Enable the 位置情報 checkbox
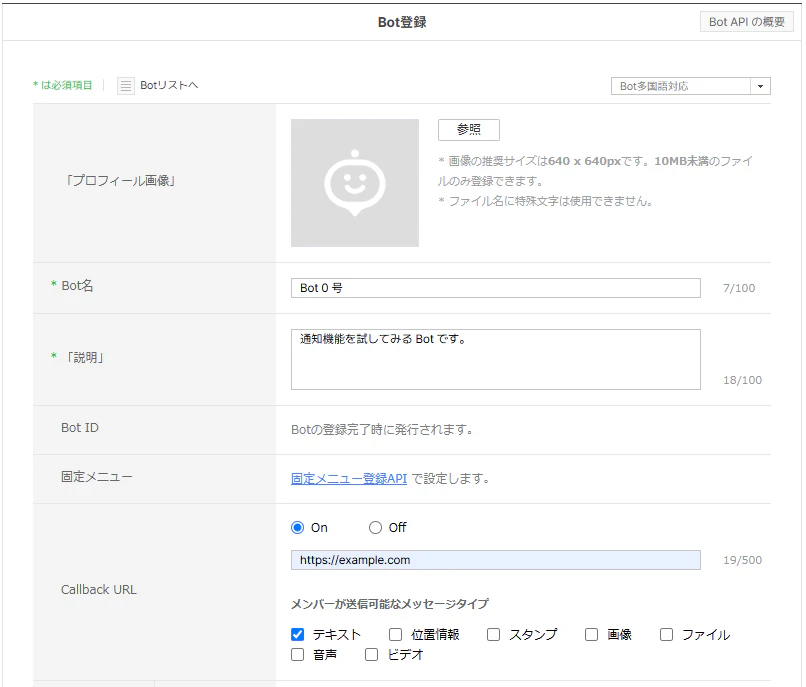The height and width of the screenshot is (687, 806). 395,635
